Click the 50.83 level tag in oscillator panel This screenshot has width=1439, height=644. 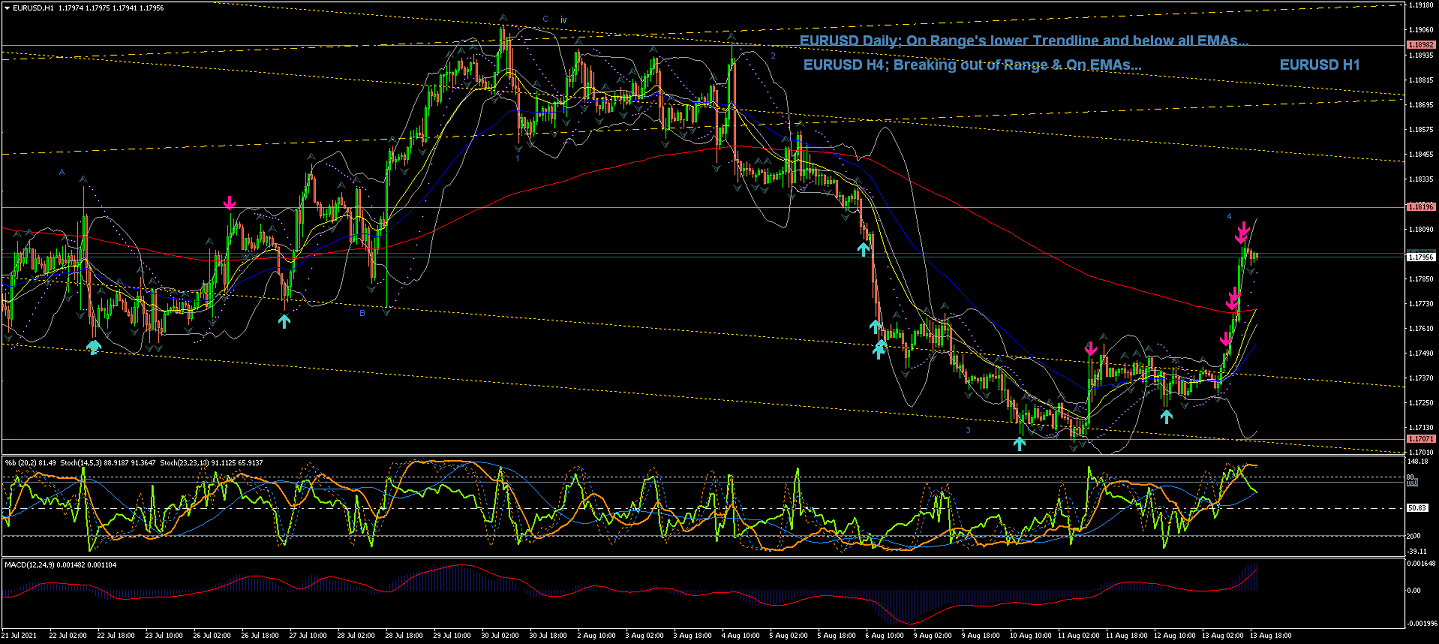click(1419, 508)
